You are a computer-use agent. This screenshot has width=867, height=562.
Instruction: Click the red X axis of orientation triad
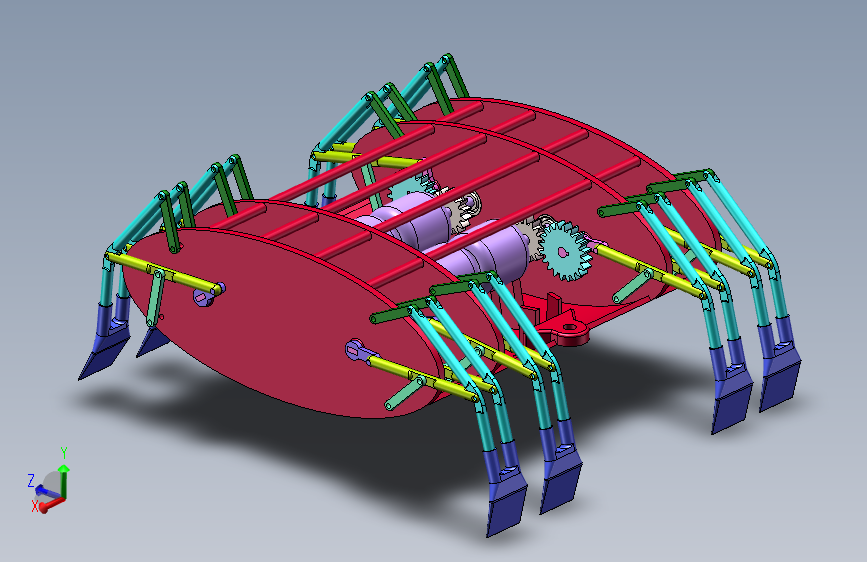coord(51,505)
